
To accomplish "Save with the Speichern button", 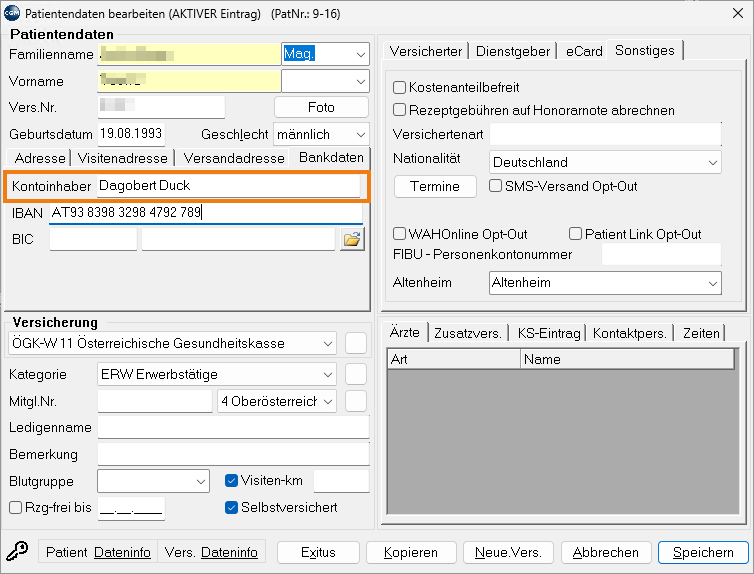I will tap(703, 552).
